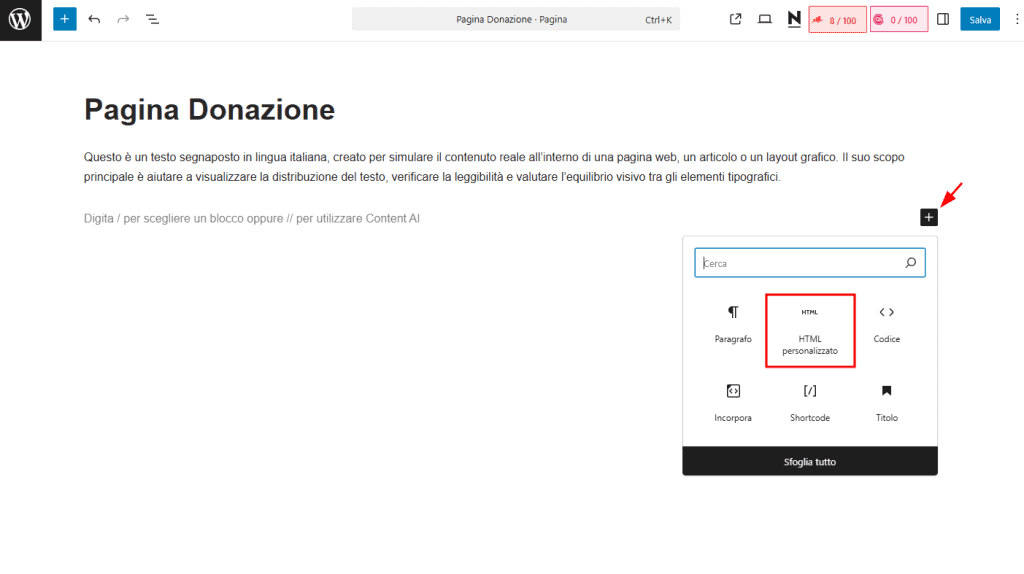This screenshot has width=1024, height=574.
Task: Open the N plugin panel icon
Action: [x=794, y=20]
